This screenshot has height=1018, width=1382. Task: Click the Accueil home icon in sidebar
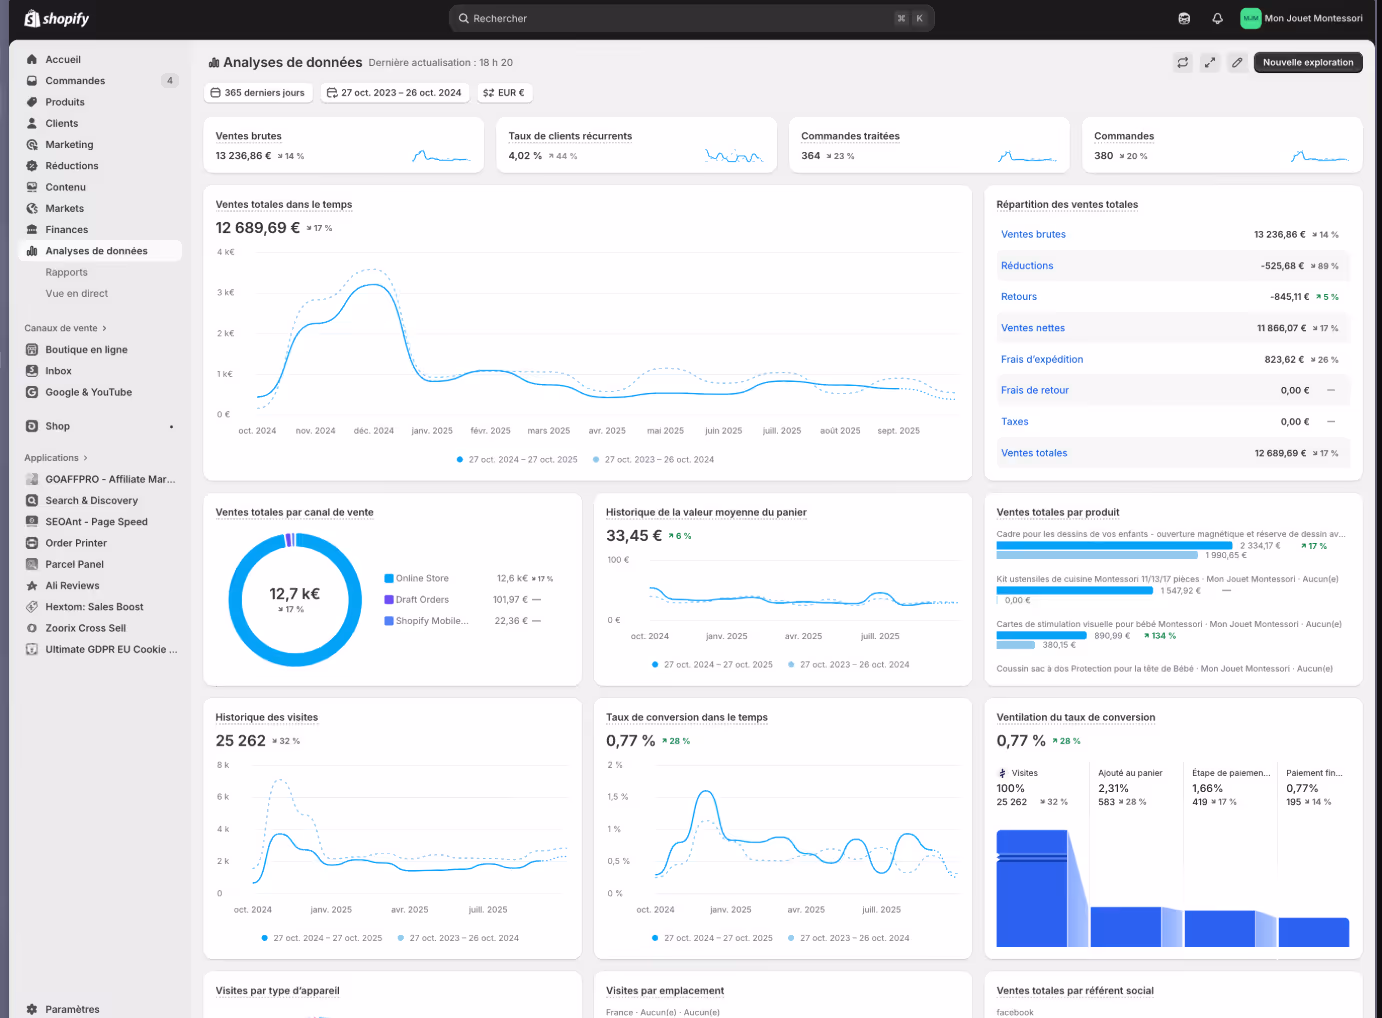pos(32,60)
